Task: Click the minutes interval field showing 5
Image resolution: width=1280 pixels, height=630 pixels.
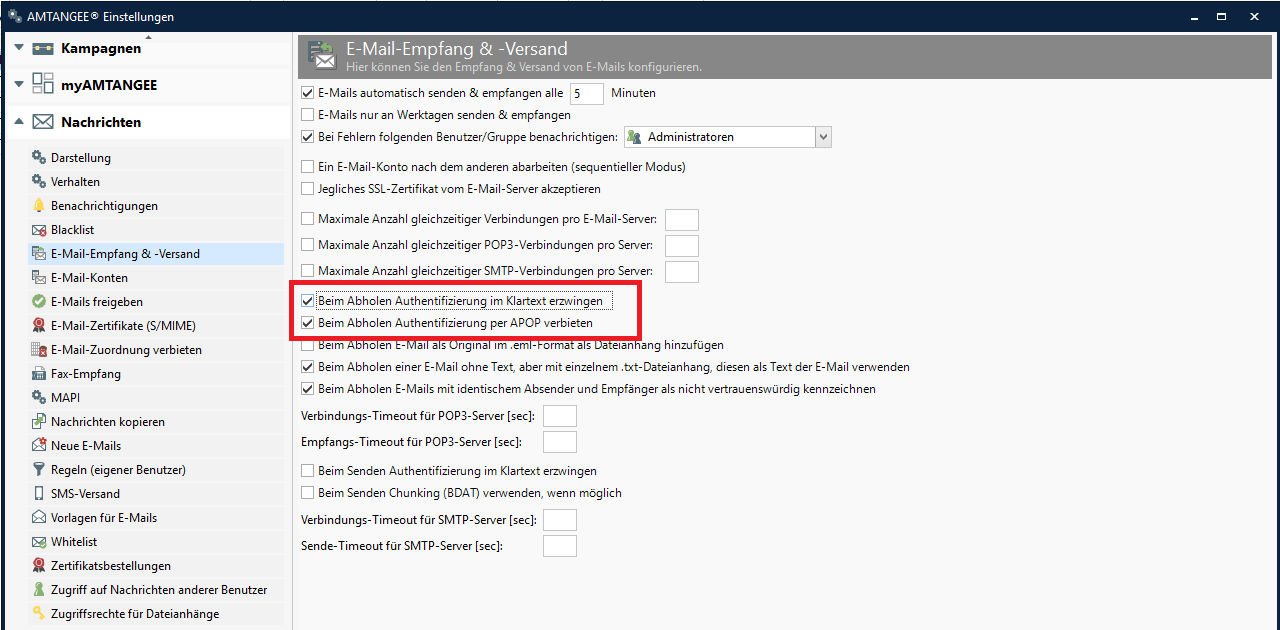Action: tap(587, 94)
